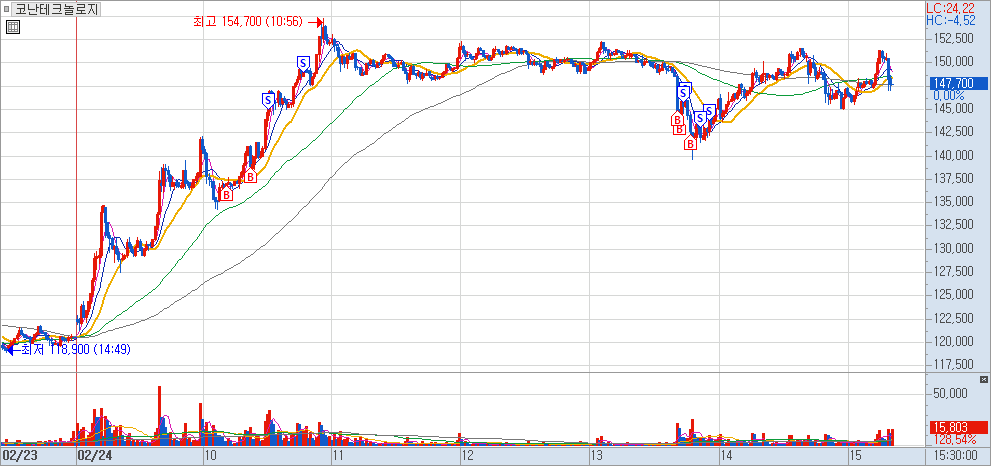991x466 pixels.
Task: Click the last S sell marker before 14 o'clock
Action: (x=710, y=111)
